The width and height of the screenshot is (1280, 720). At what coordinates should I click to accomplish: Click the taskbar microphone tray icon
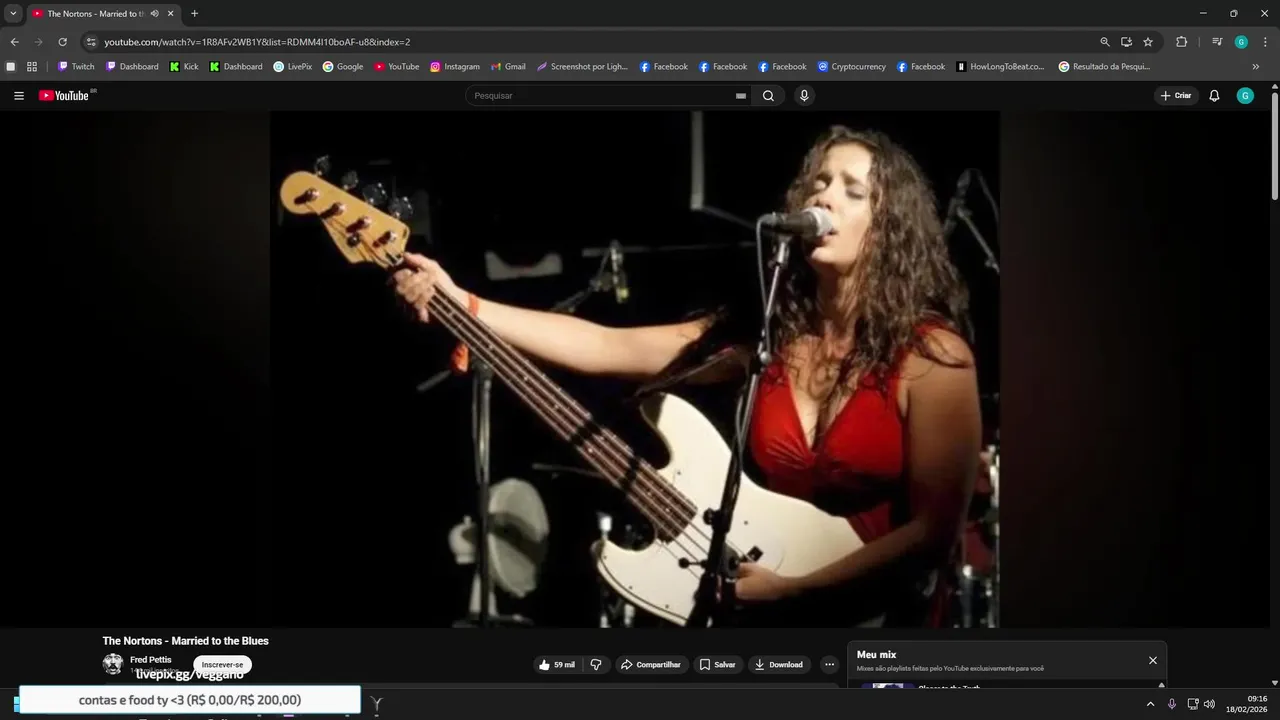1172,704
